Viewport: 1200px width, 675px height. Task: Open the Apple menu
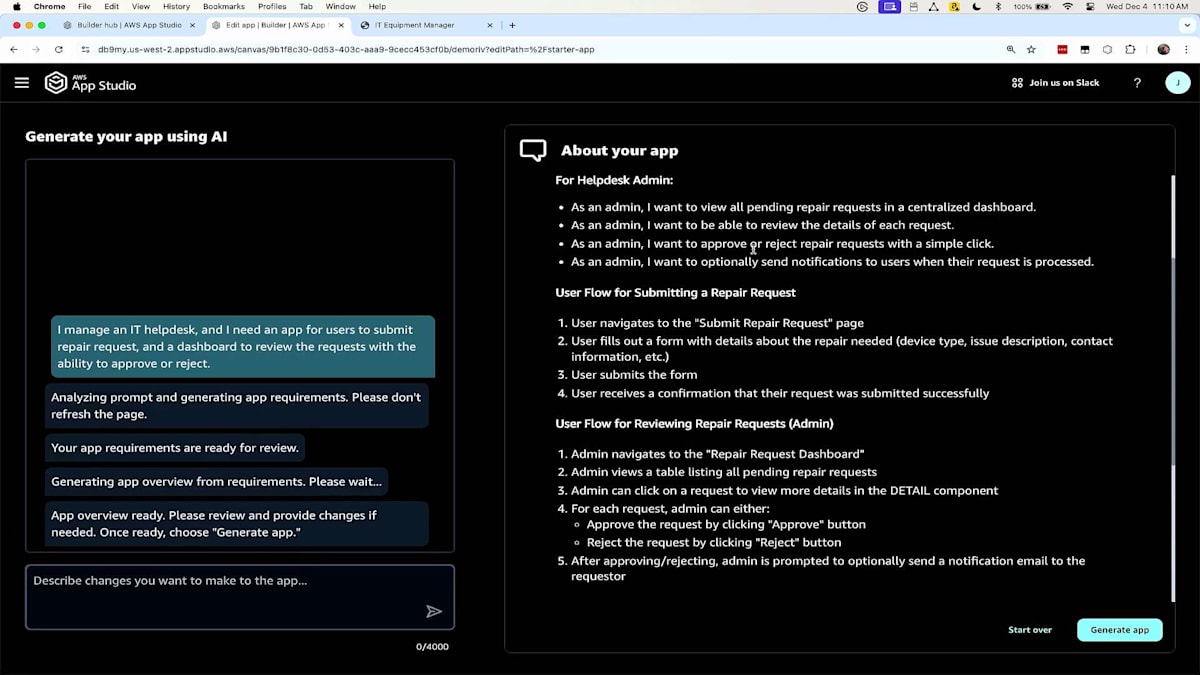[17, 6]
